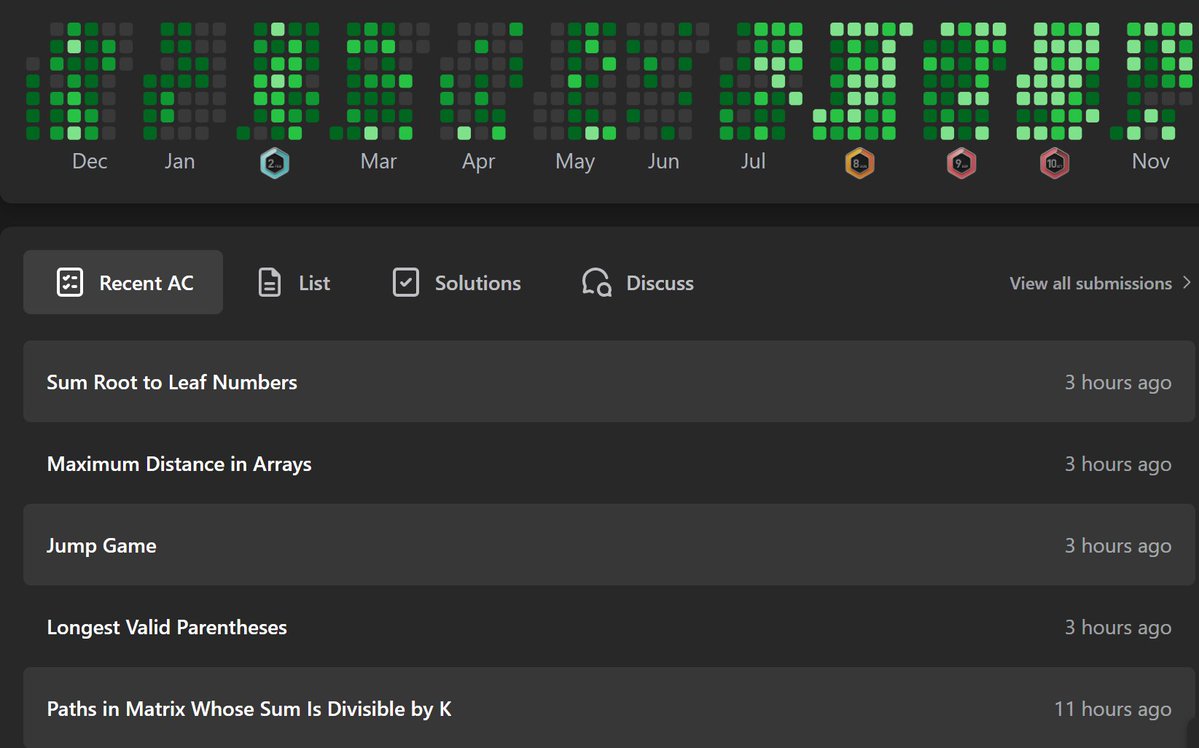
Task: Click the September monthly challenge badge
Action: pyautogui.click(x=961, y=162)
